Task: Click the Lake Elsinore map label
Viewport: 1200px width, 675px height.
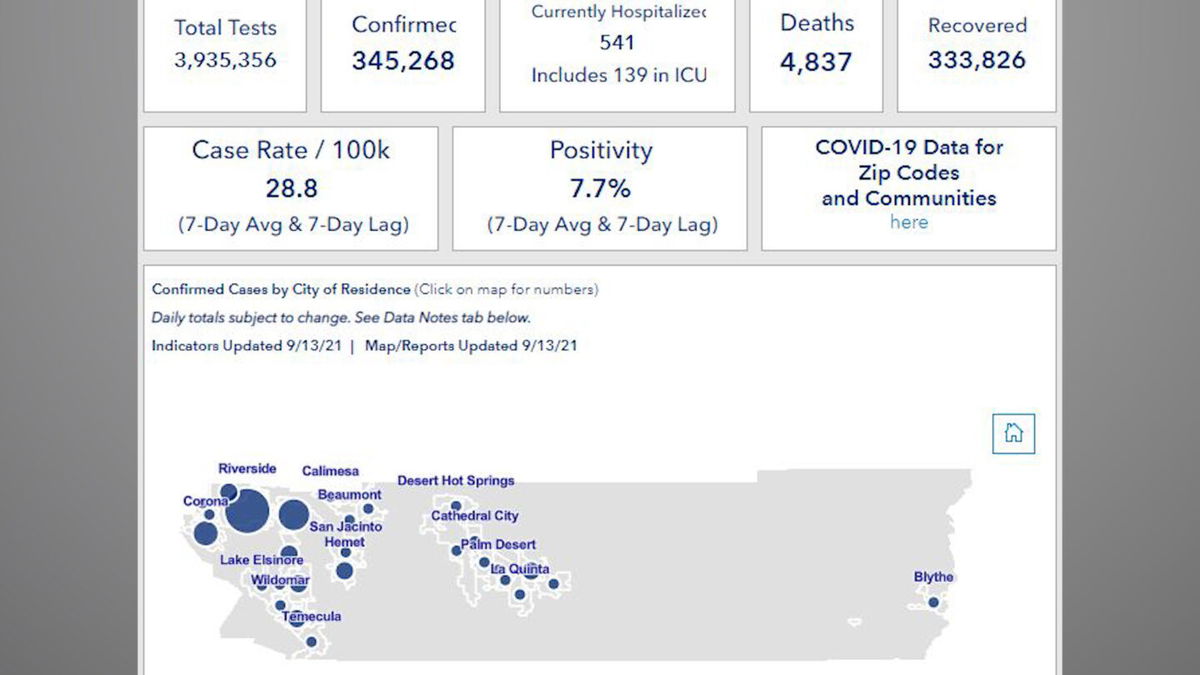Action: click(x=261, y=560)
